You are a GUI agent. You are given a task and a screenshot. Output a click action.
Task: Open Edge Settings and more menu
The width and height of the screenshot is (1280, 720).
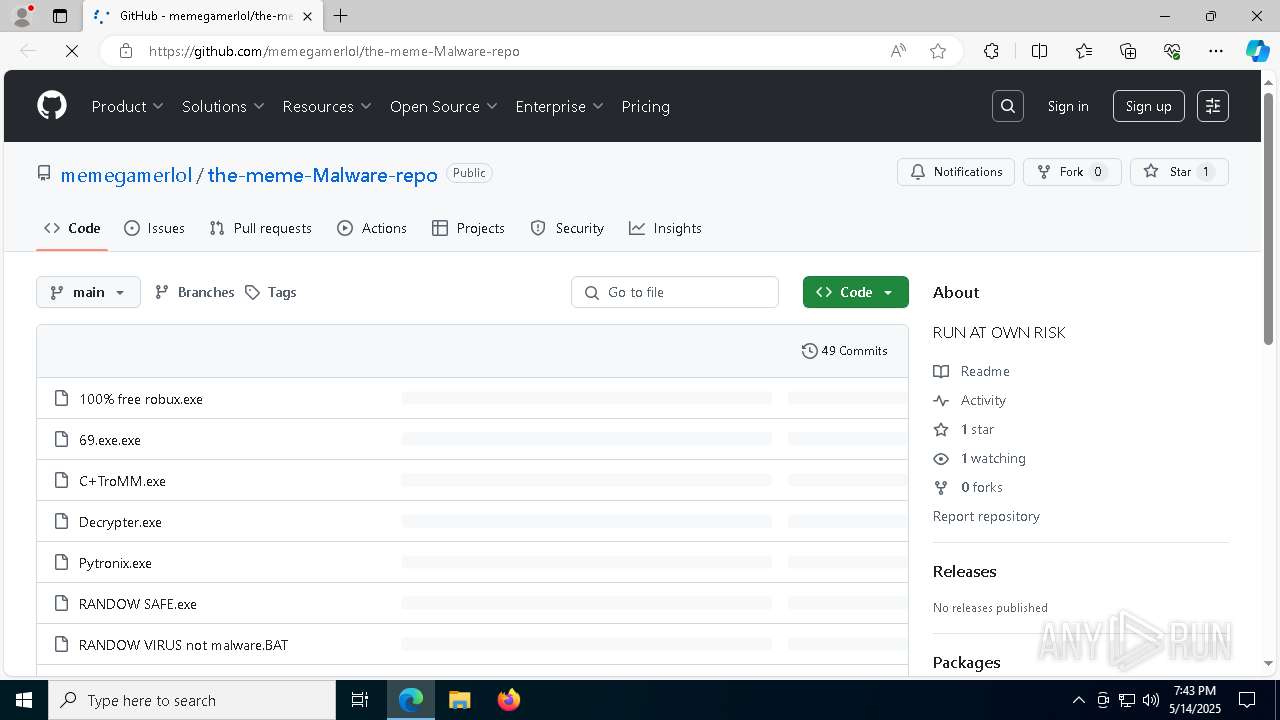[1216, 51]
